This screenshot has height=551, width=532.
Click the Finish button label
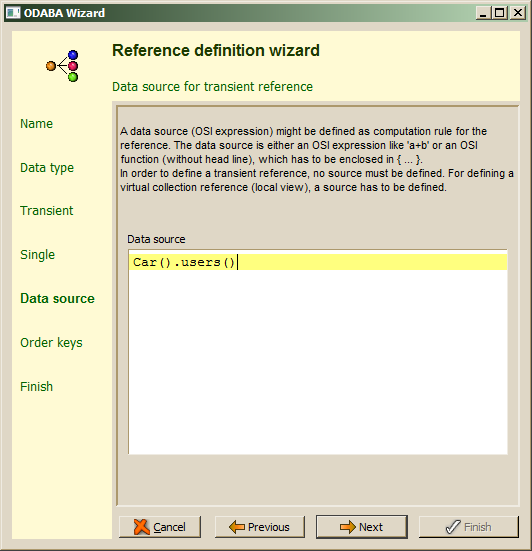(x=478, y=527)
